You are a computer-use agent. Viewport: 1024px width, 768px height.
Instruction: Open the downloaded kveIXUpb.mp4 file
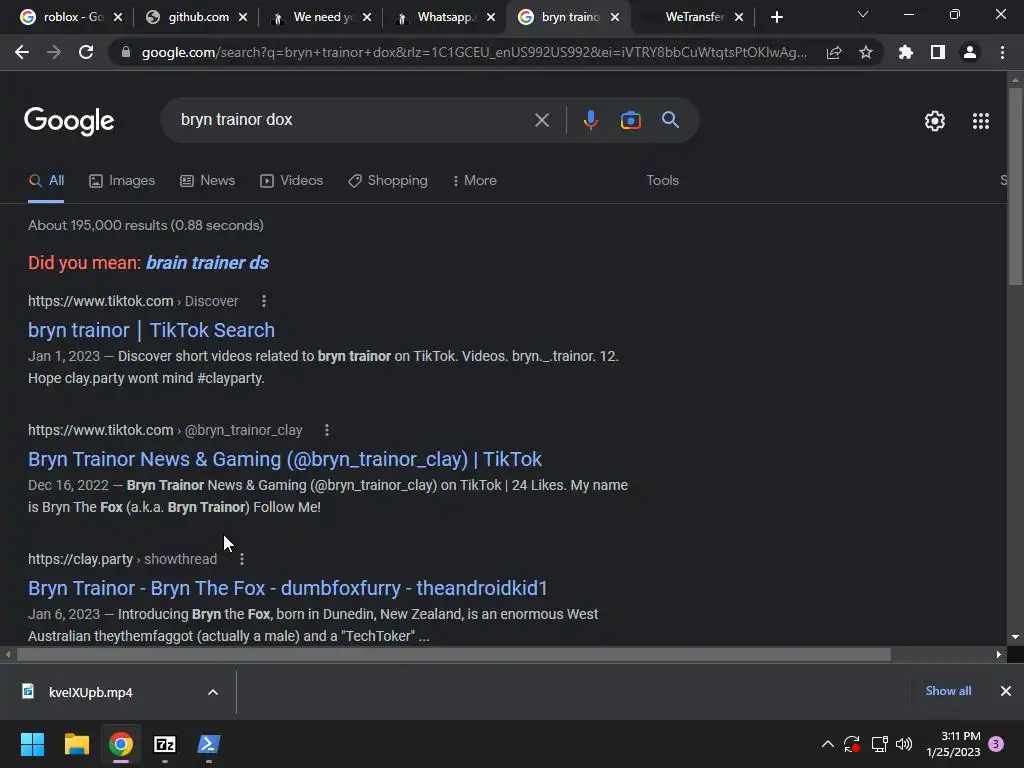point(91,692)
